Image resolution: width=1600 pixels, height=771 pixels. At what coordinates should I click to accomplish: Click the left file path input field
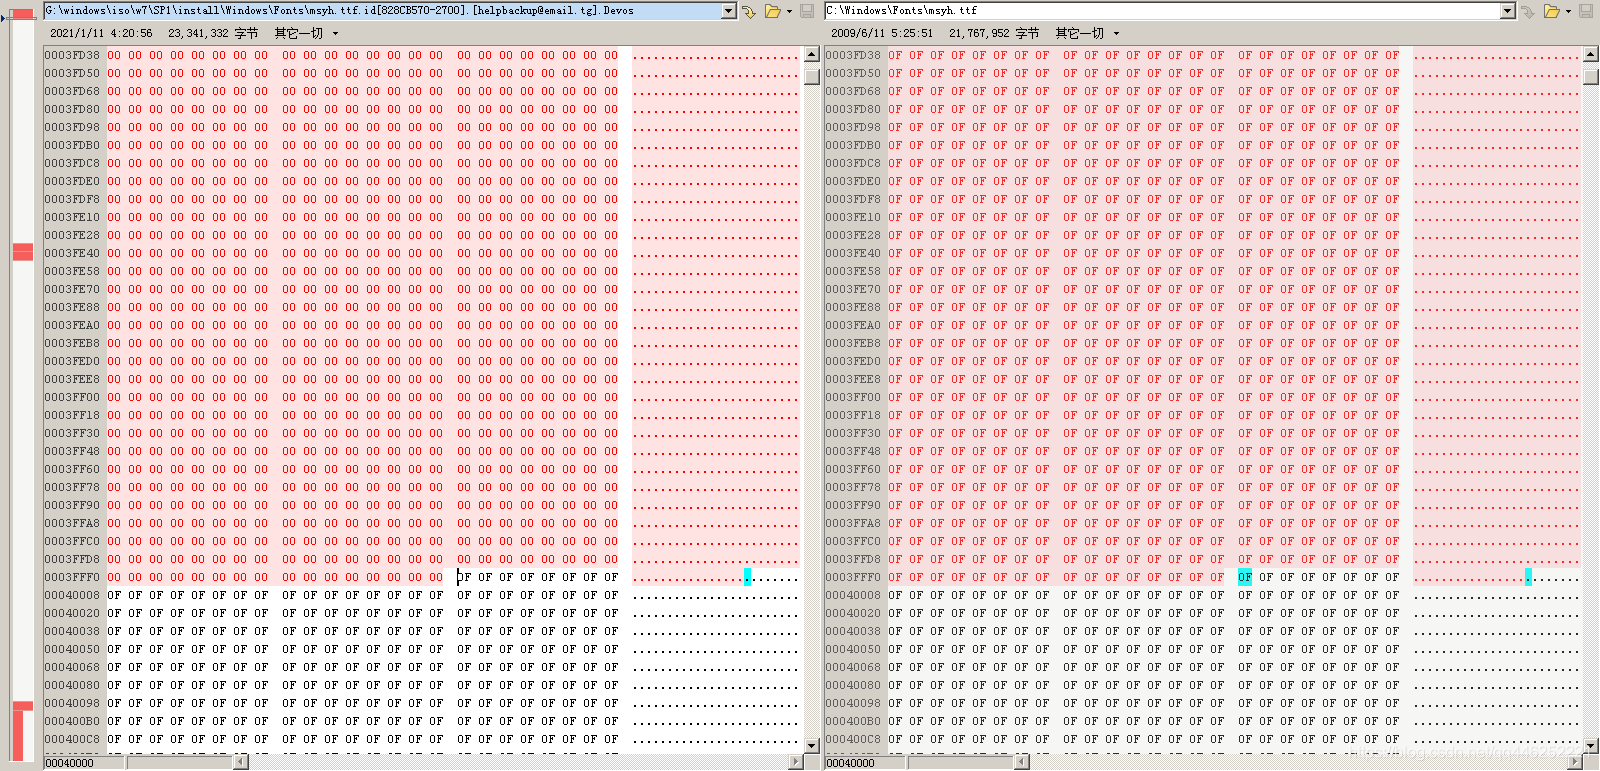380,11
